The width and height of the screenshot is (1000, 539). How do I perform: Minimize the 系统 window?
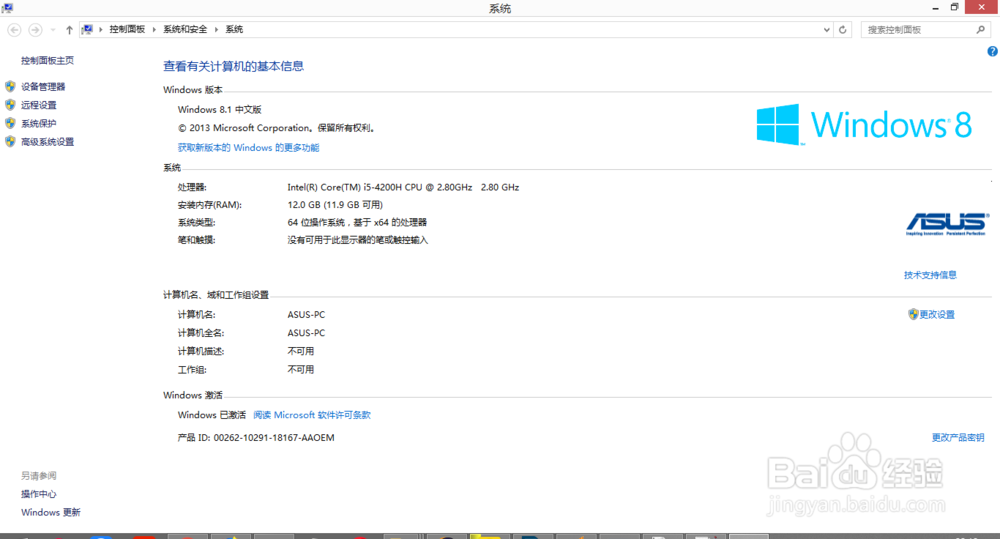(936, 8)
